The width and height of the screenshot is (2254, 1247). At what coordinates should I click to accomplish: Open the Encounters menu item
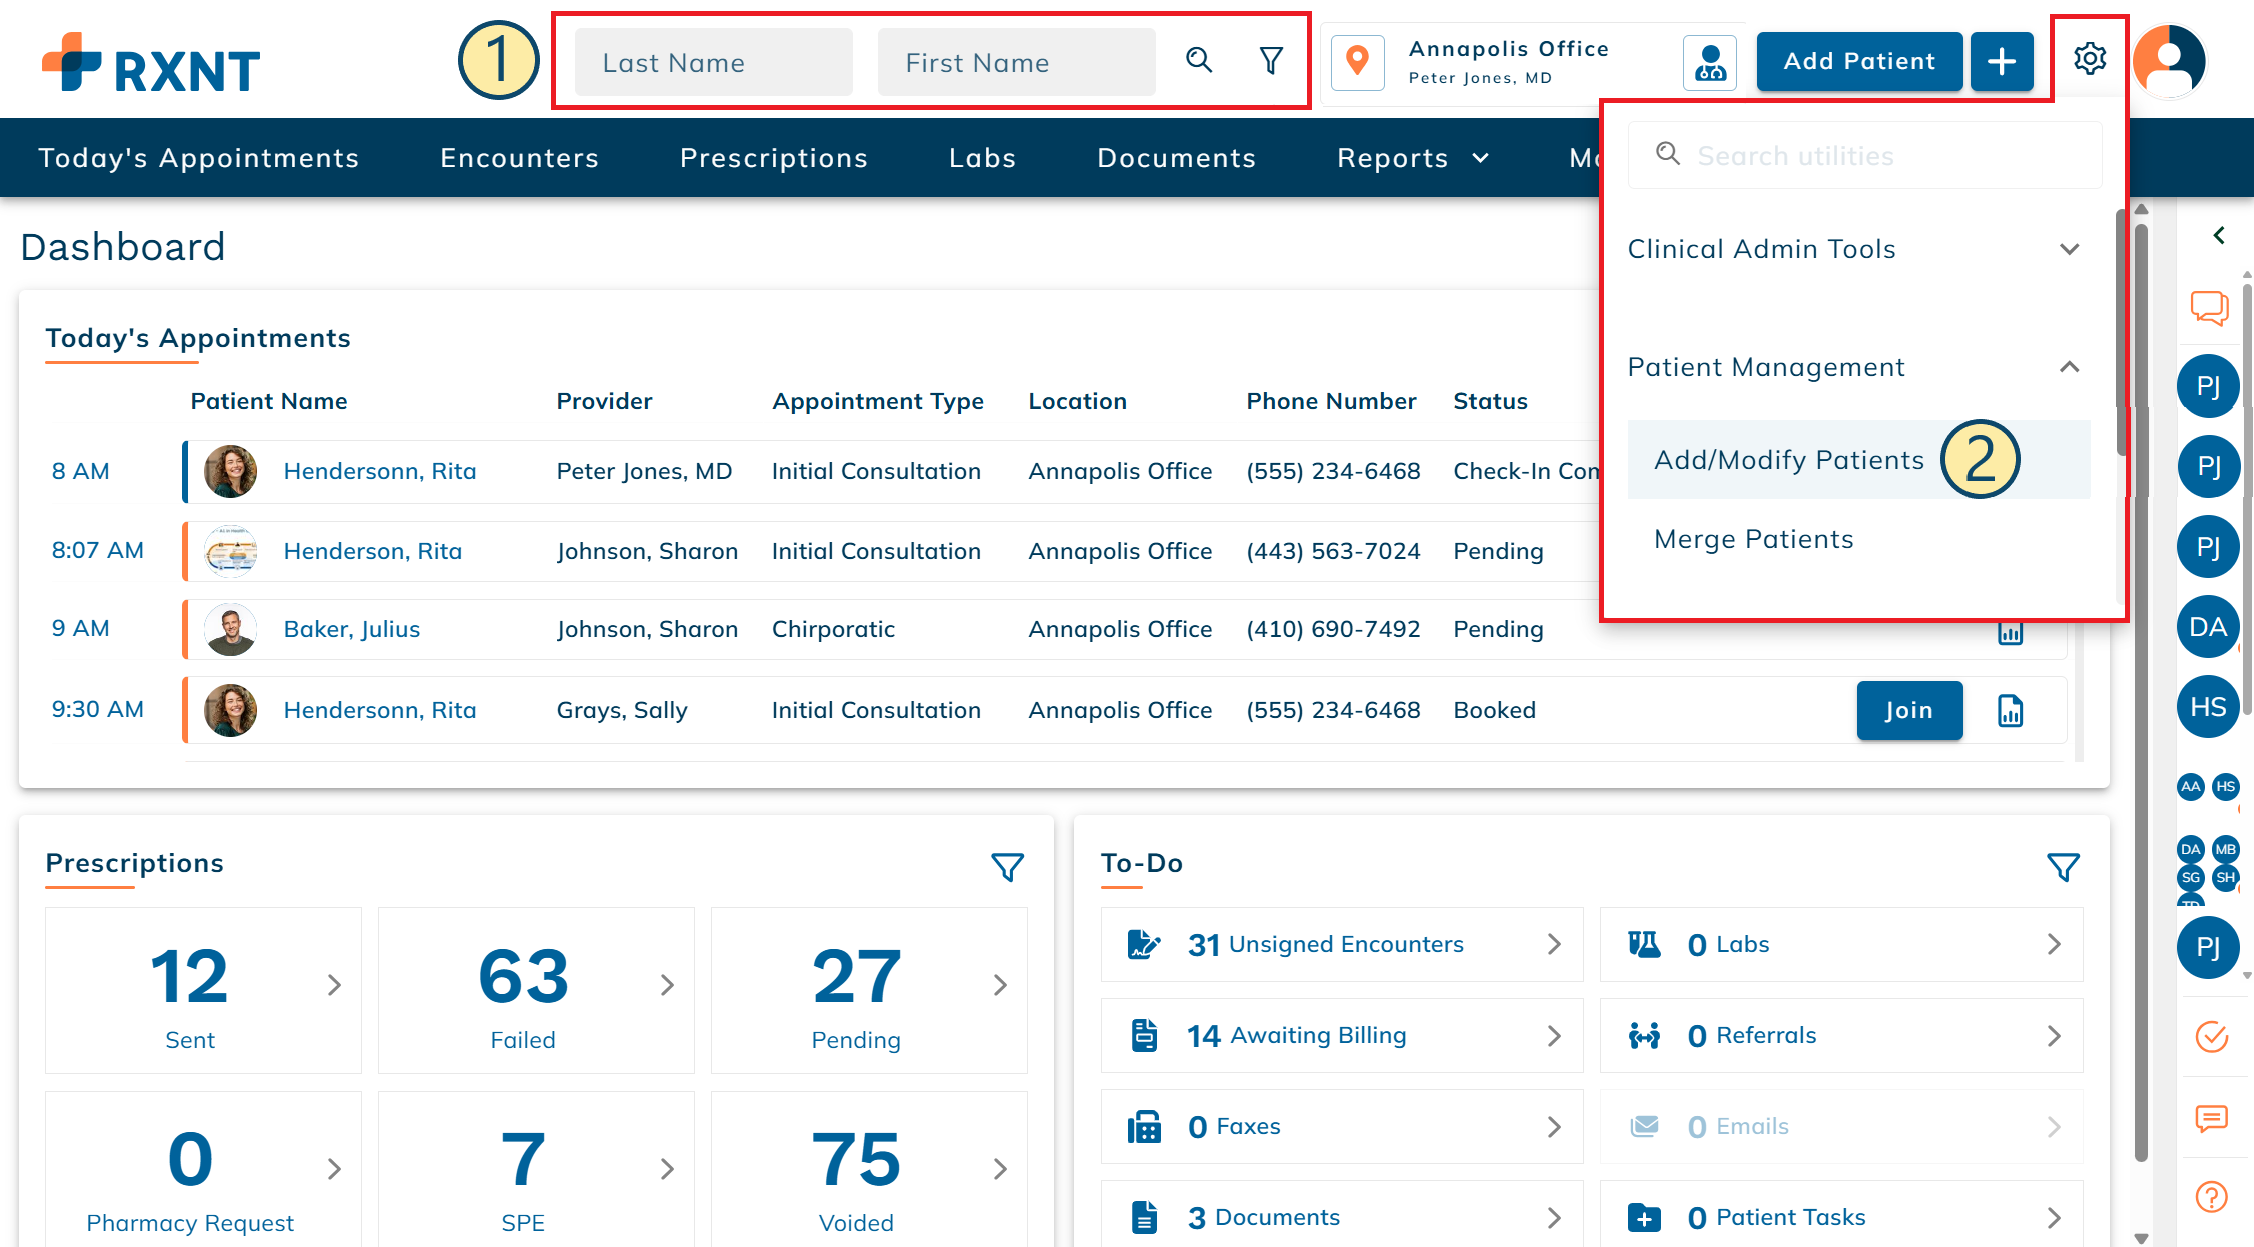[x=520, y=158]
